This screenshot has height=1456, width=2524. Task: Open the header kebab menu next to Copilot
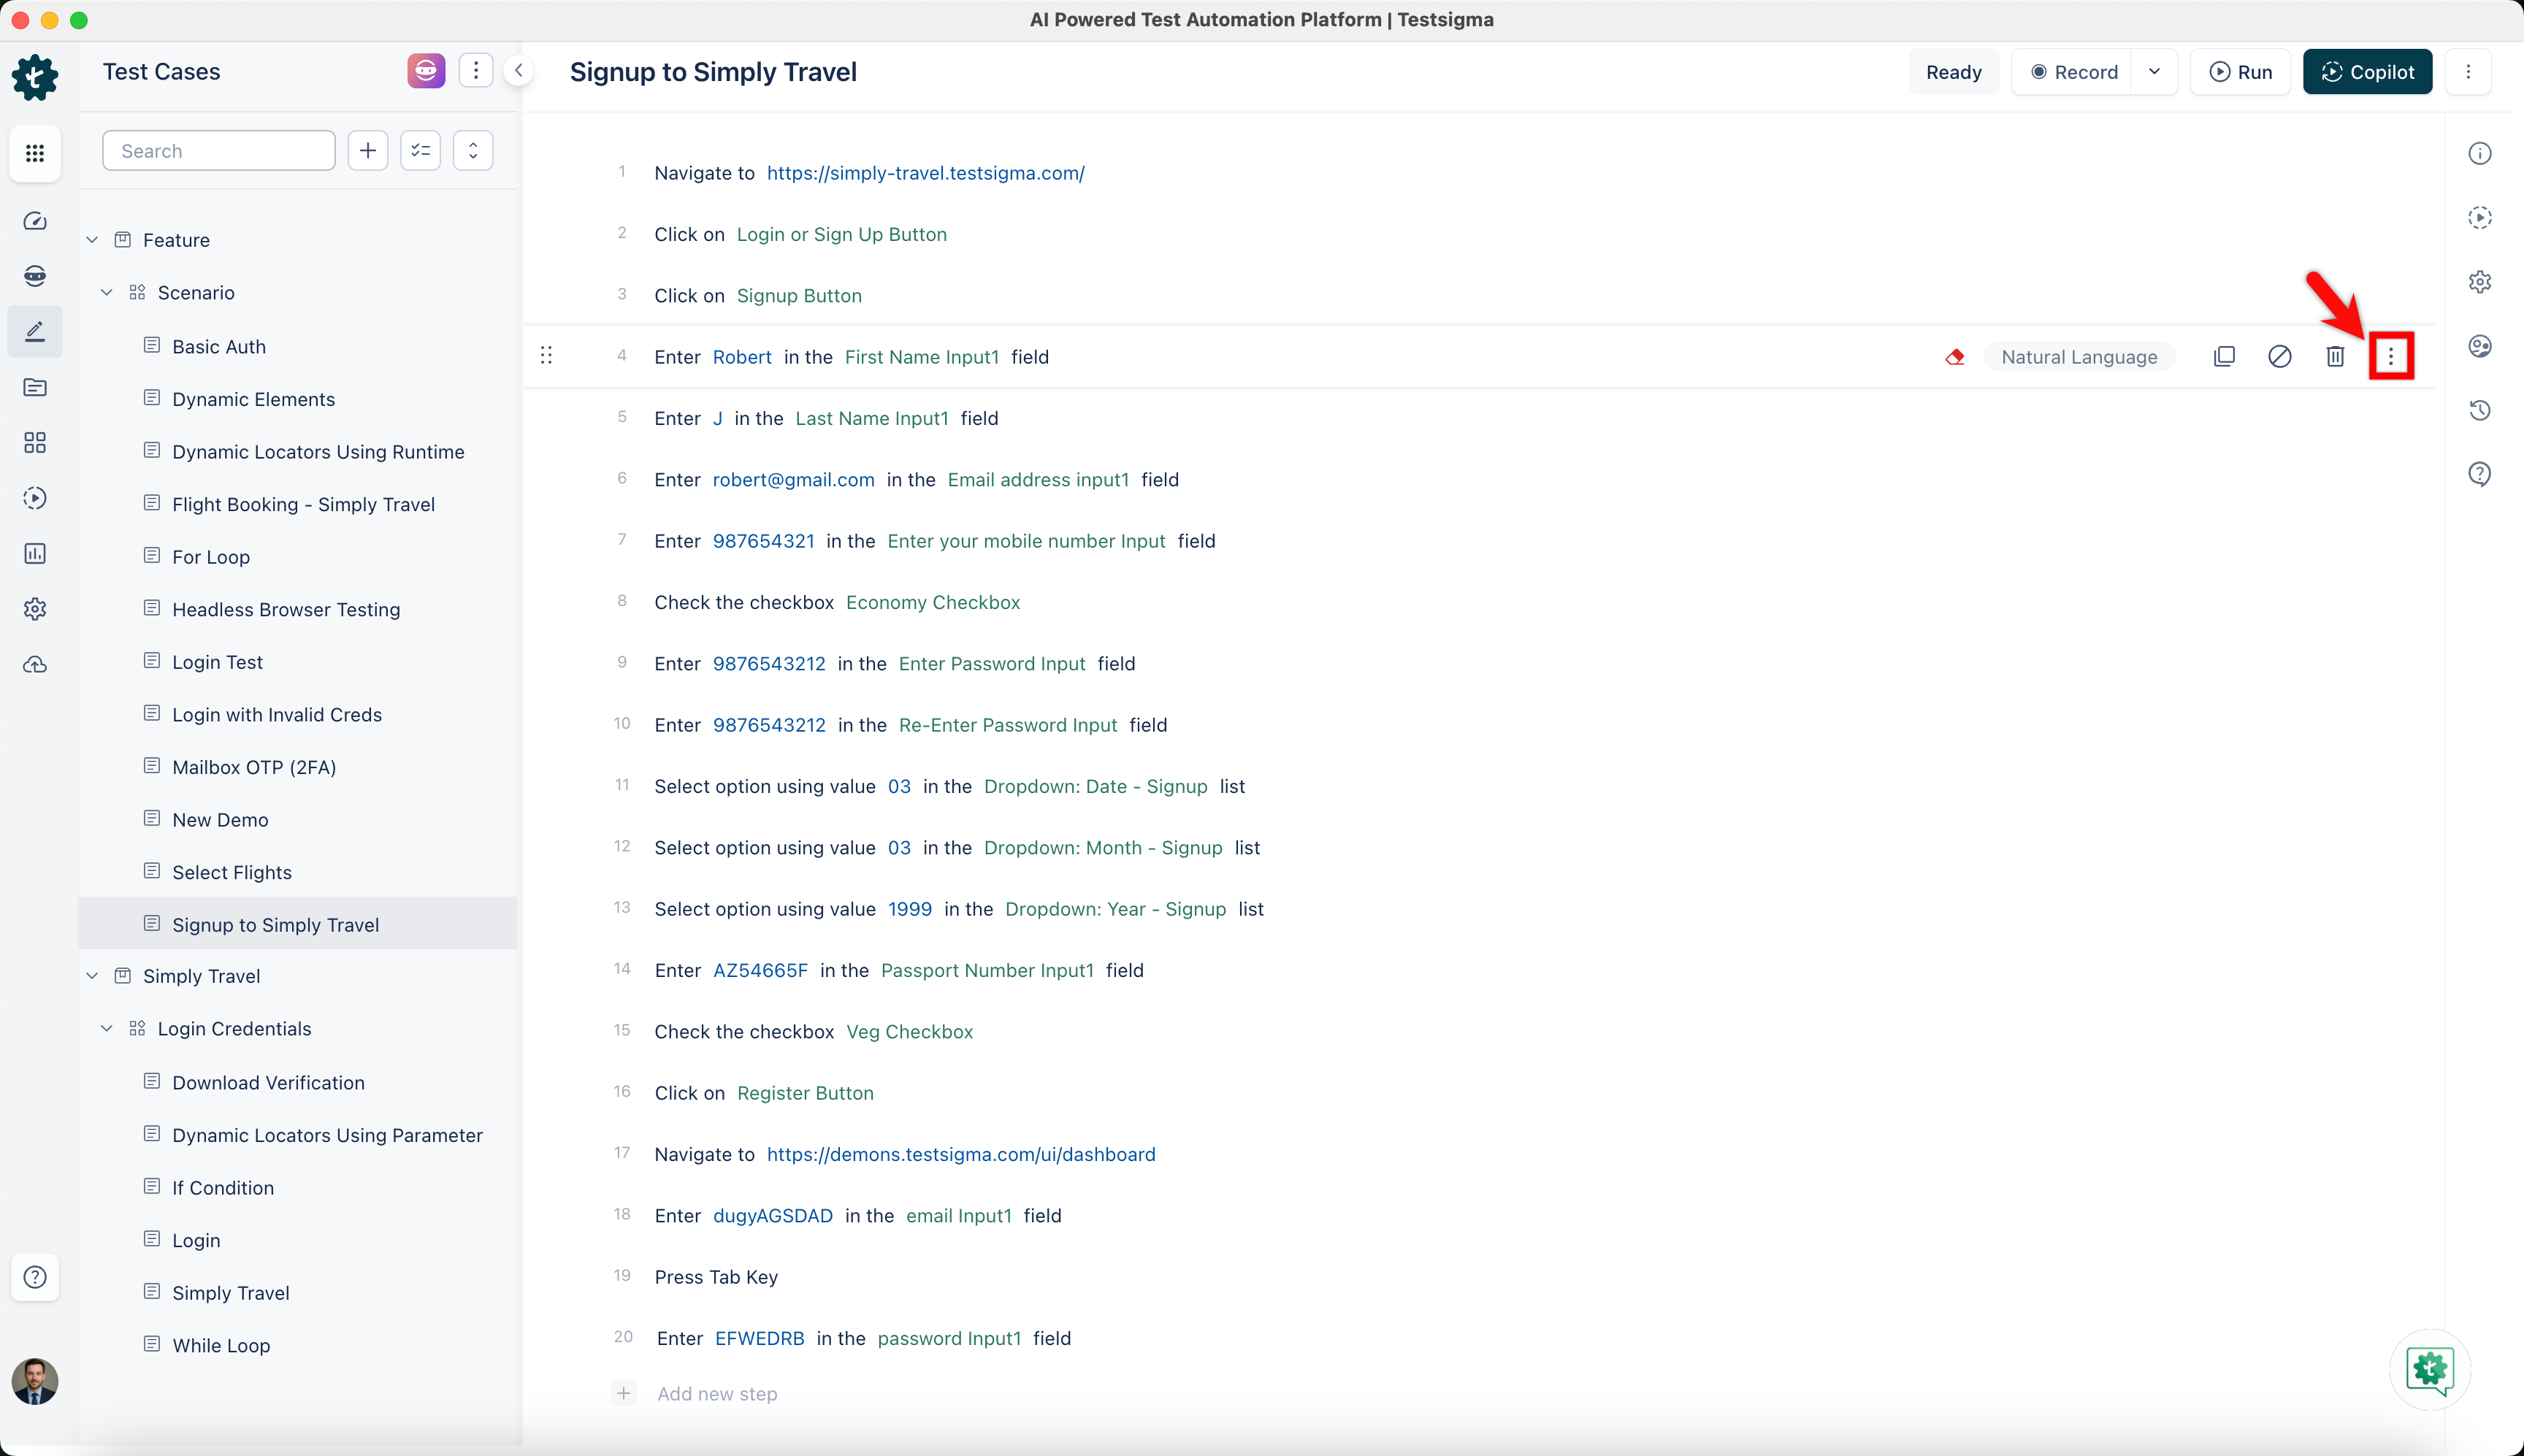pos(2468,72)
